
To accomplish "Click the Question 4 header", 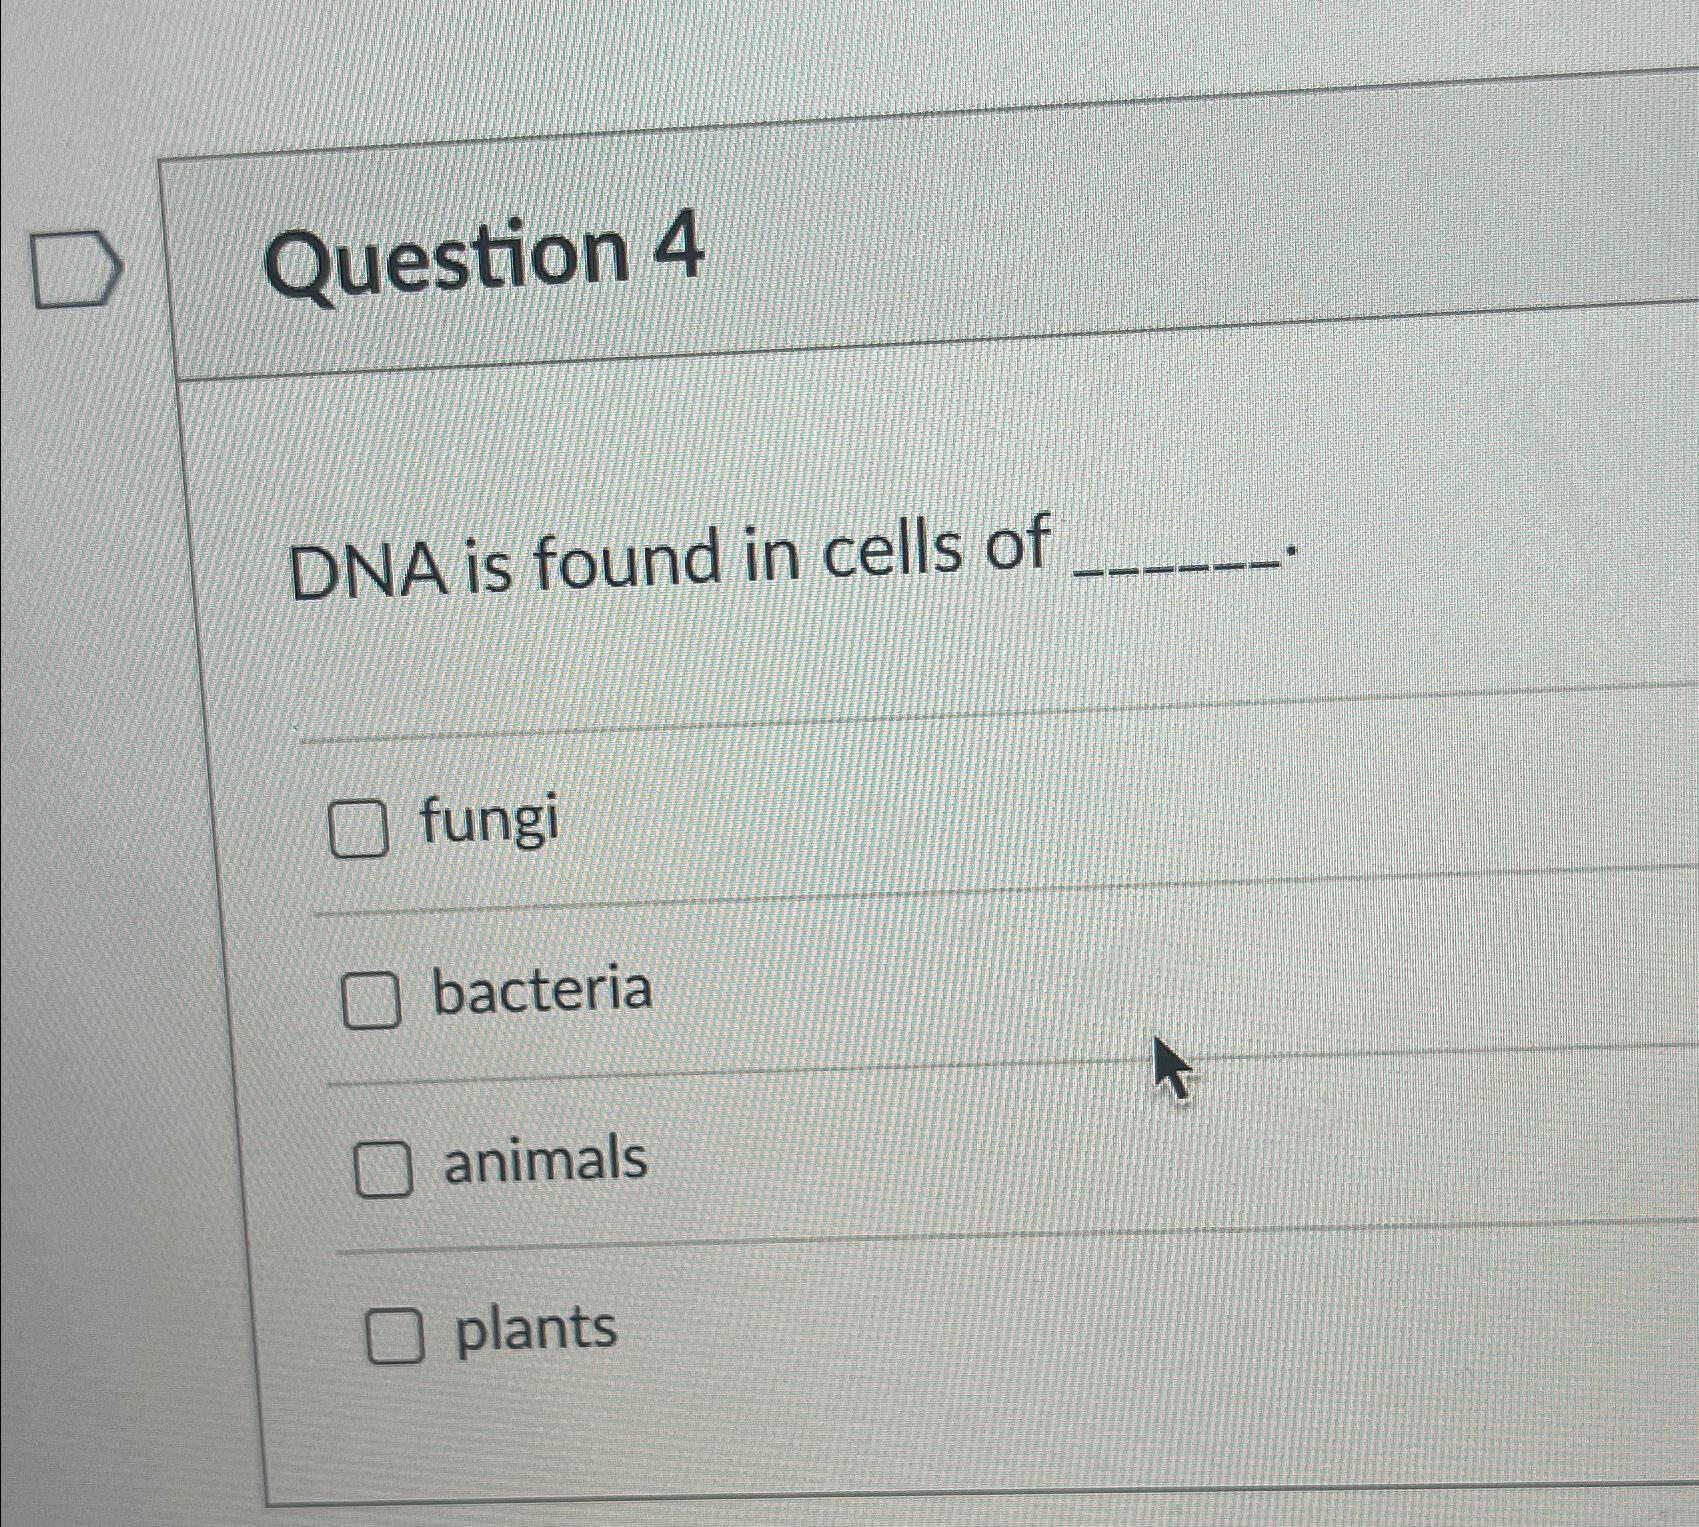I will tap(480, 255).
